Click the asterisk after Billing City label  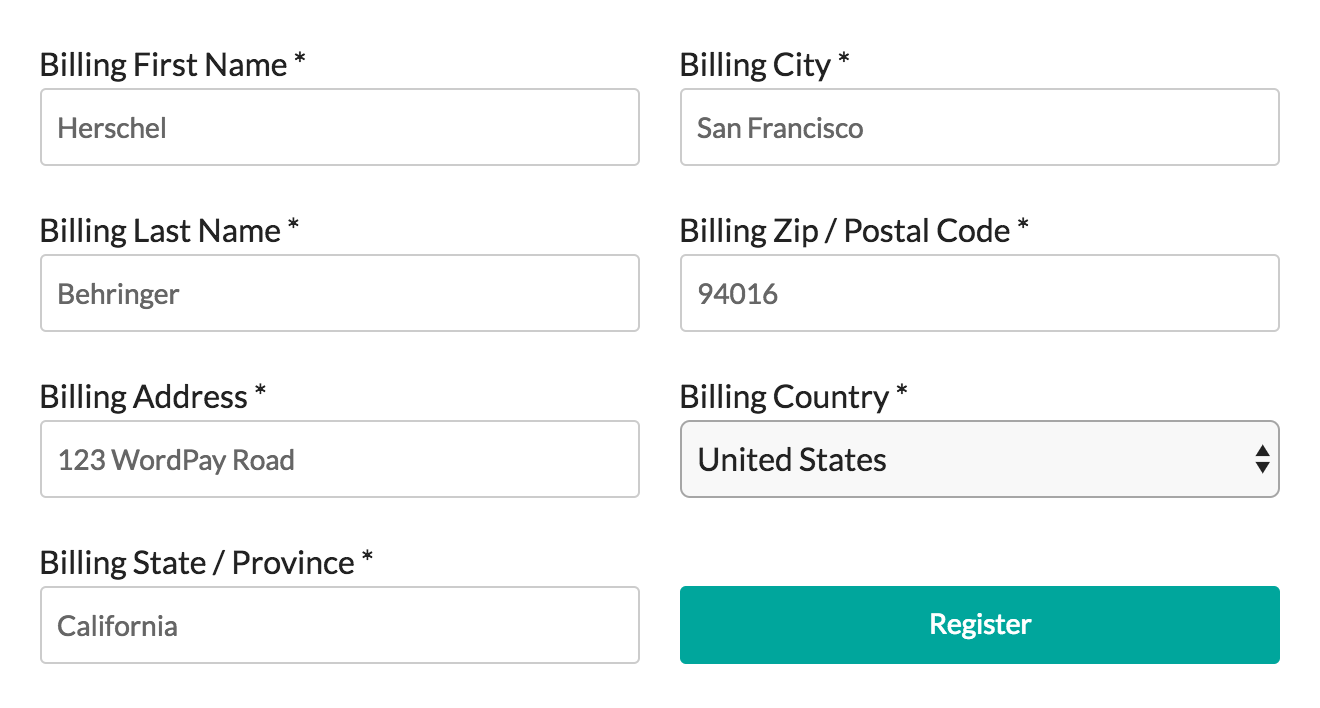pyautogui.click(x=844, y=62)
